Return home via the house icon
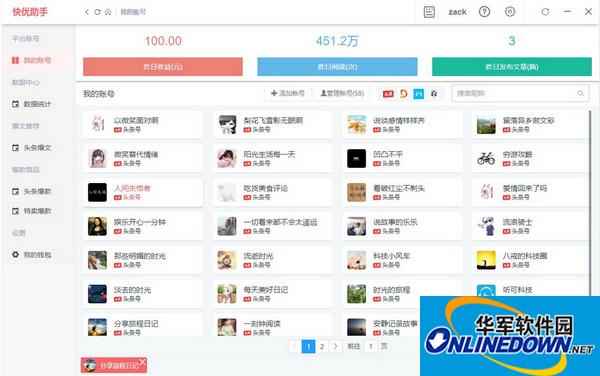Image resolution: width=600 pixels, height=376 pixels. coord(108,12)
